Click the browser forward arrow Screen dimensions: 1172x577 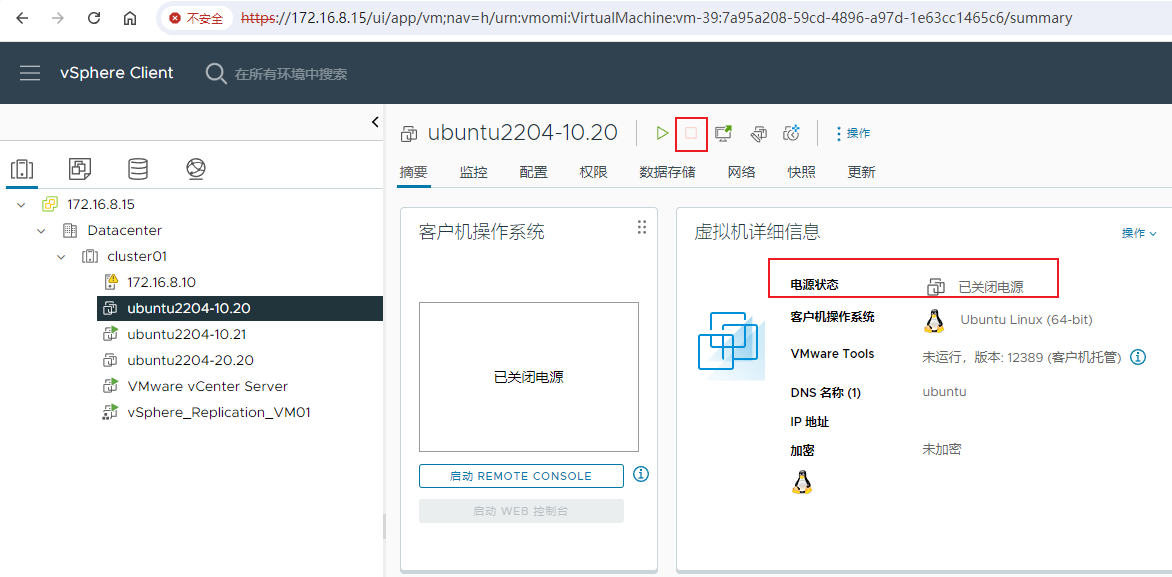tap(58, 19)
